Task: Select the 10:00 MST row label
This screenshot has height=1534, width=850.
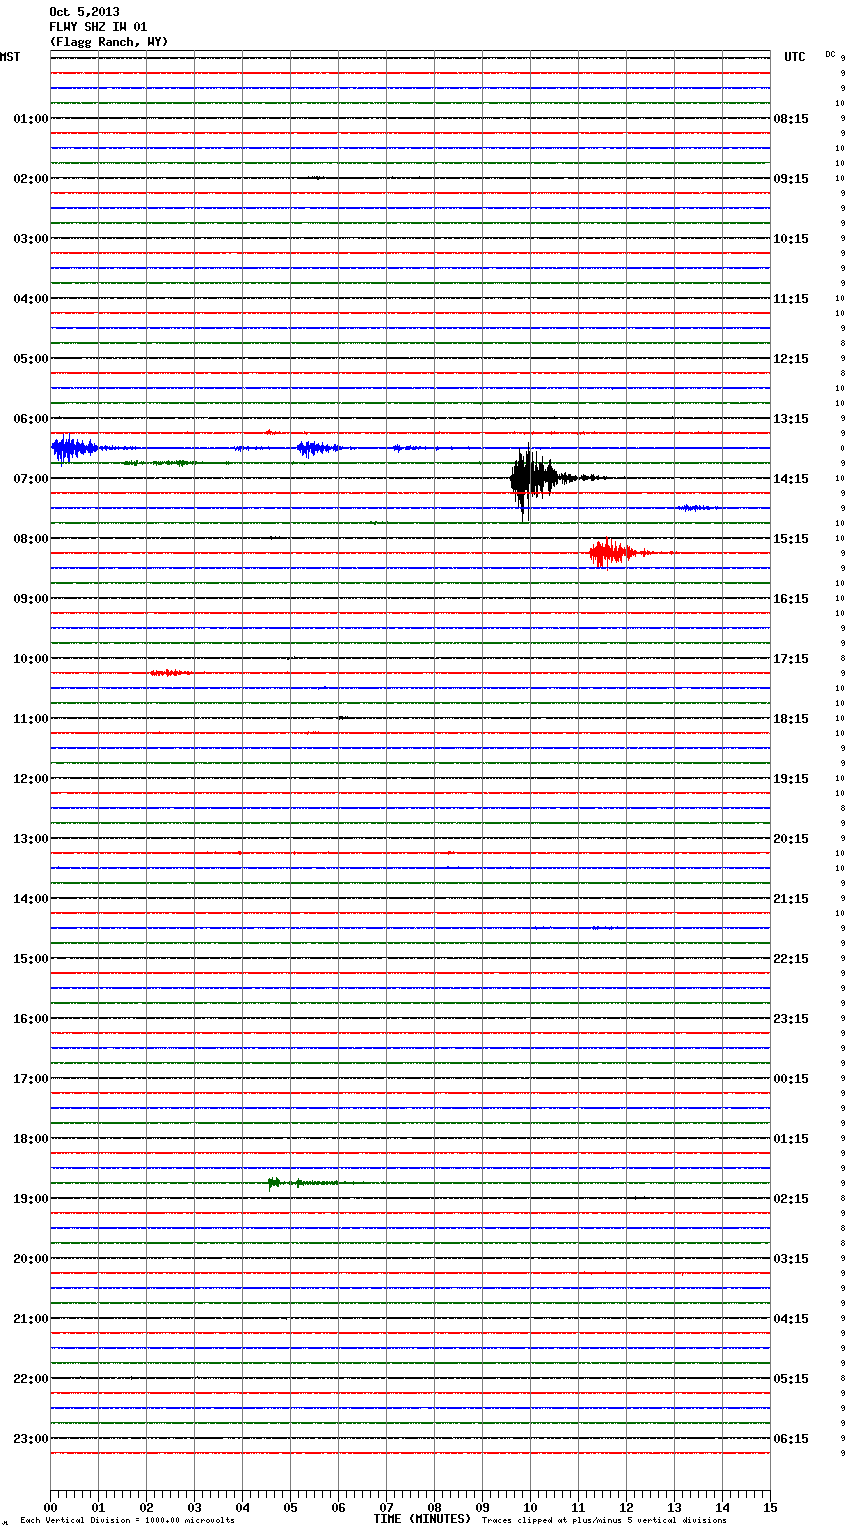Action: [x=30, y=659]
